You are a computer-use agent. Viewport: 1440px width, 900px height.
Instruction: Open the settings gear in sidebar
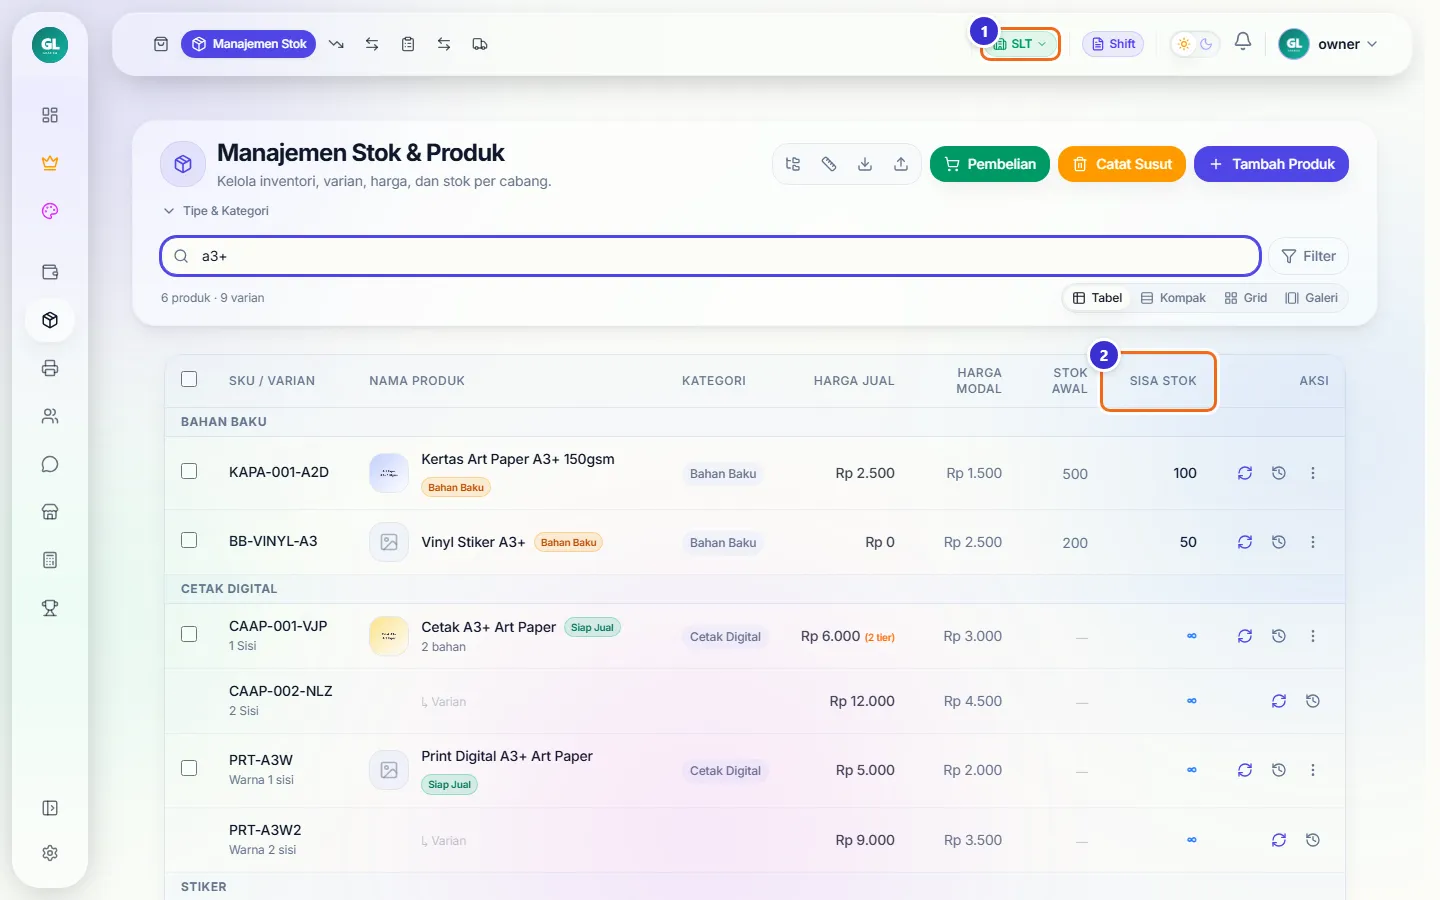pyautogui.click(x=50, y=853)
